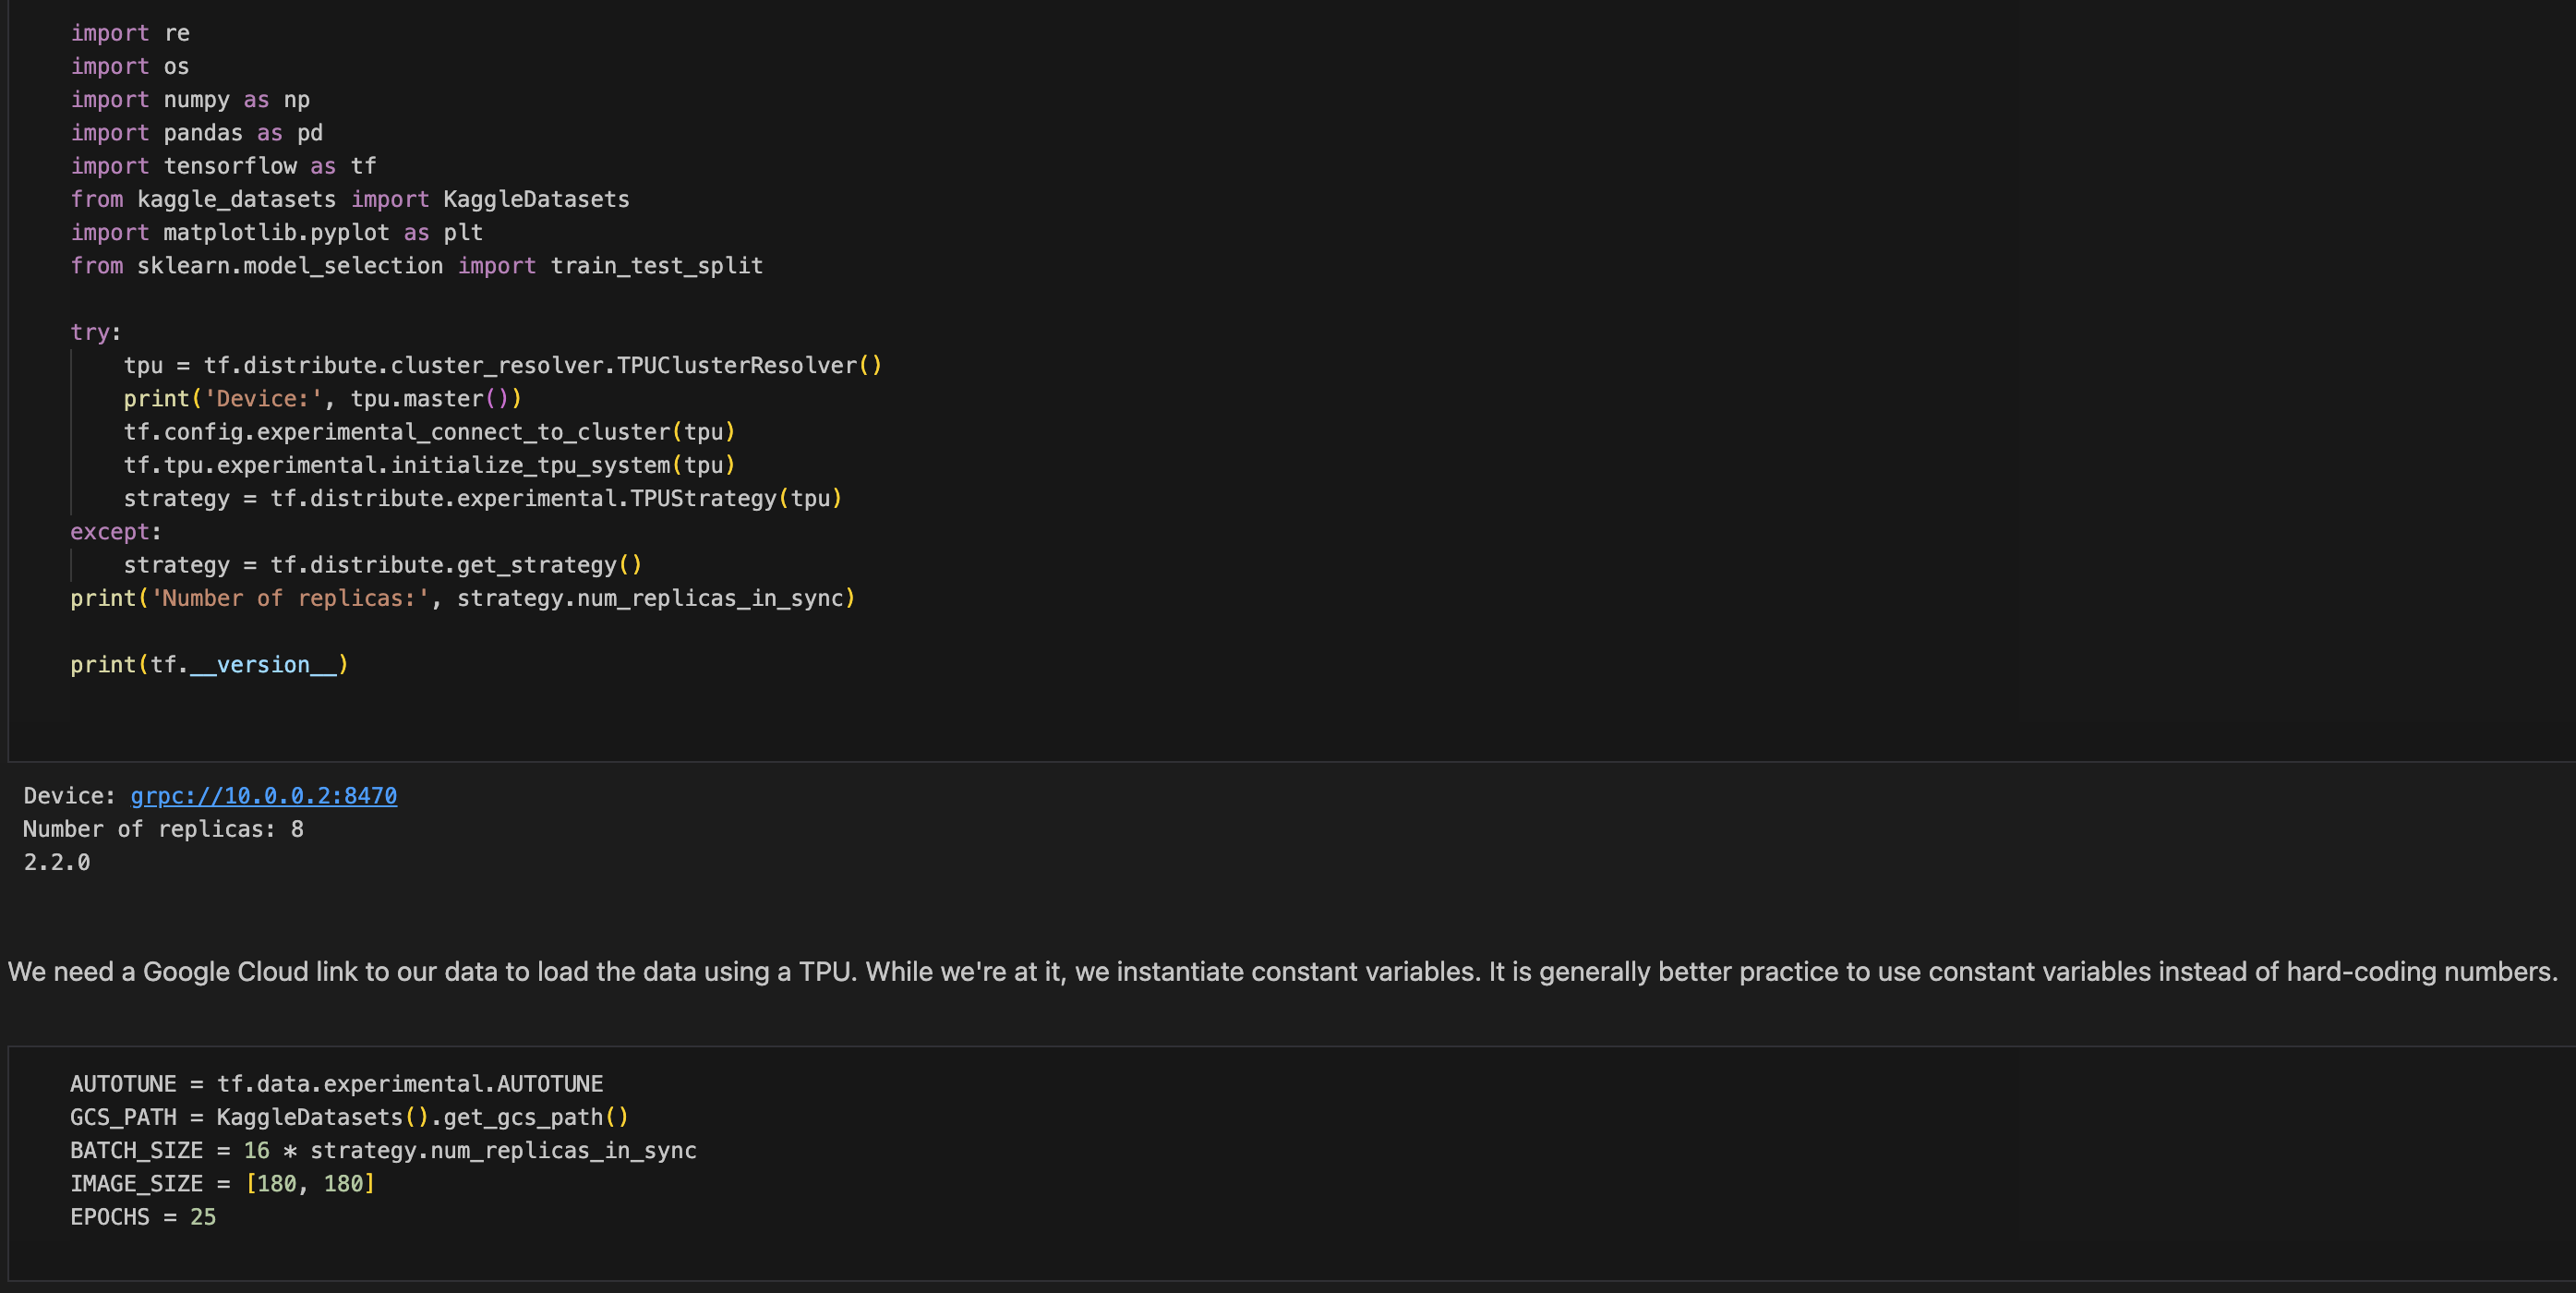This screenshot has width=2576, height=1293.
Task: Click the EPOCHS = 25 line
Action: click(143, 1217)
